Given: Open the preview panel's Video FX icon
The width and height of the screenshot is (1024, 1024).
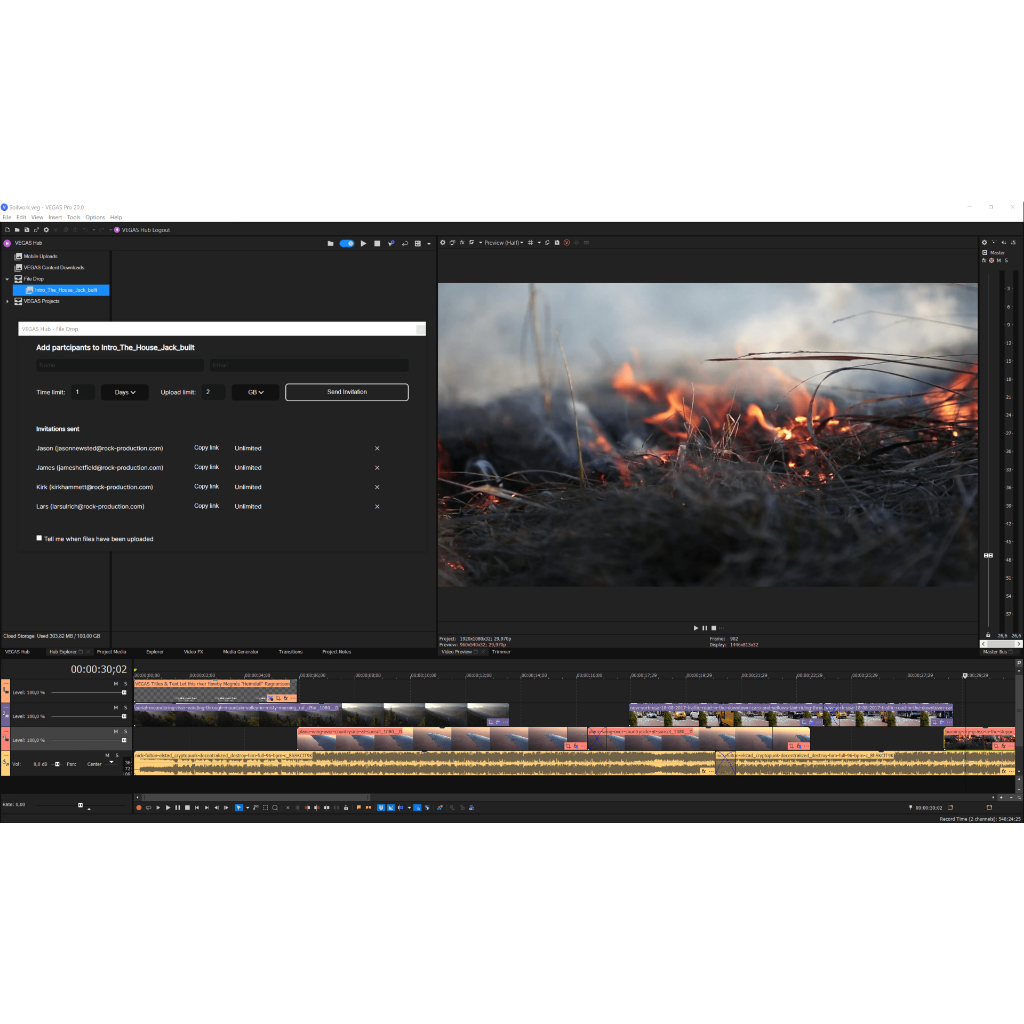Looking at the screenshot, I should click(462, 242).
